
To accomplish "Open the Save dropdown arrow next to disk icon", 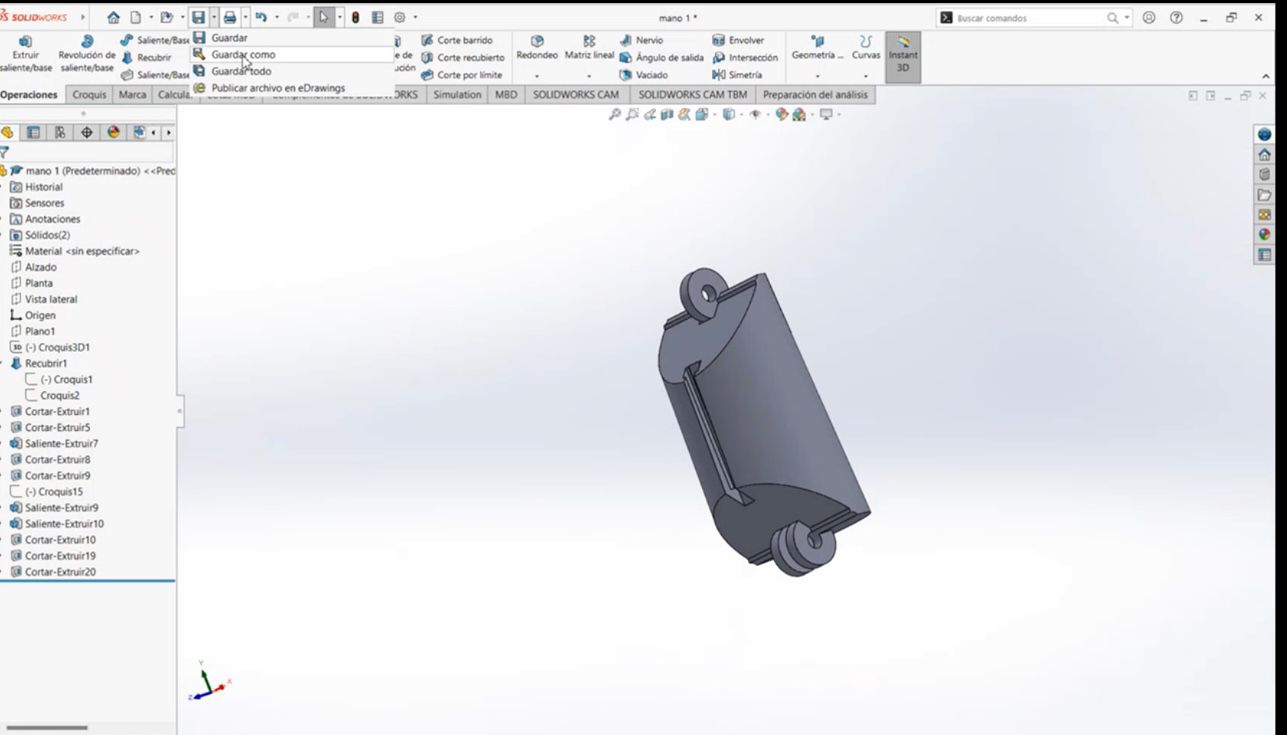I will click(213, 18).
